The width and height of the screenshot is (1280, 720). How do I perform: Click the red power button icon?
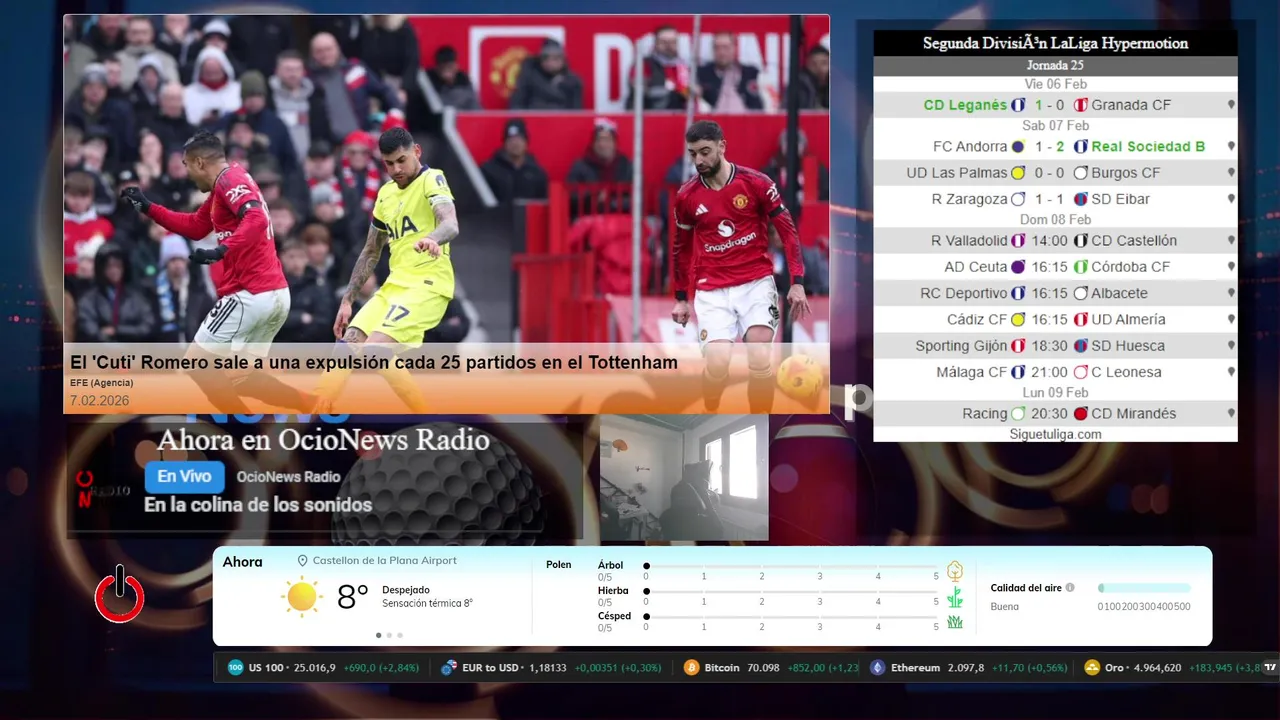tap(120, 595)
